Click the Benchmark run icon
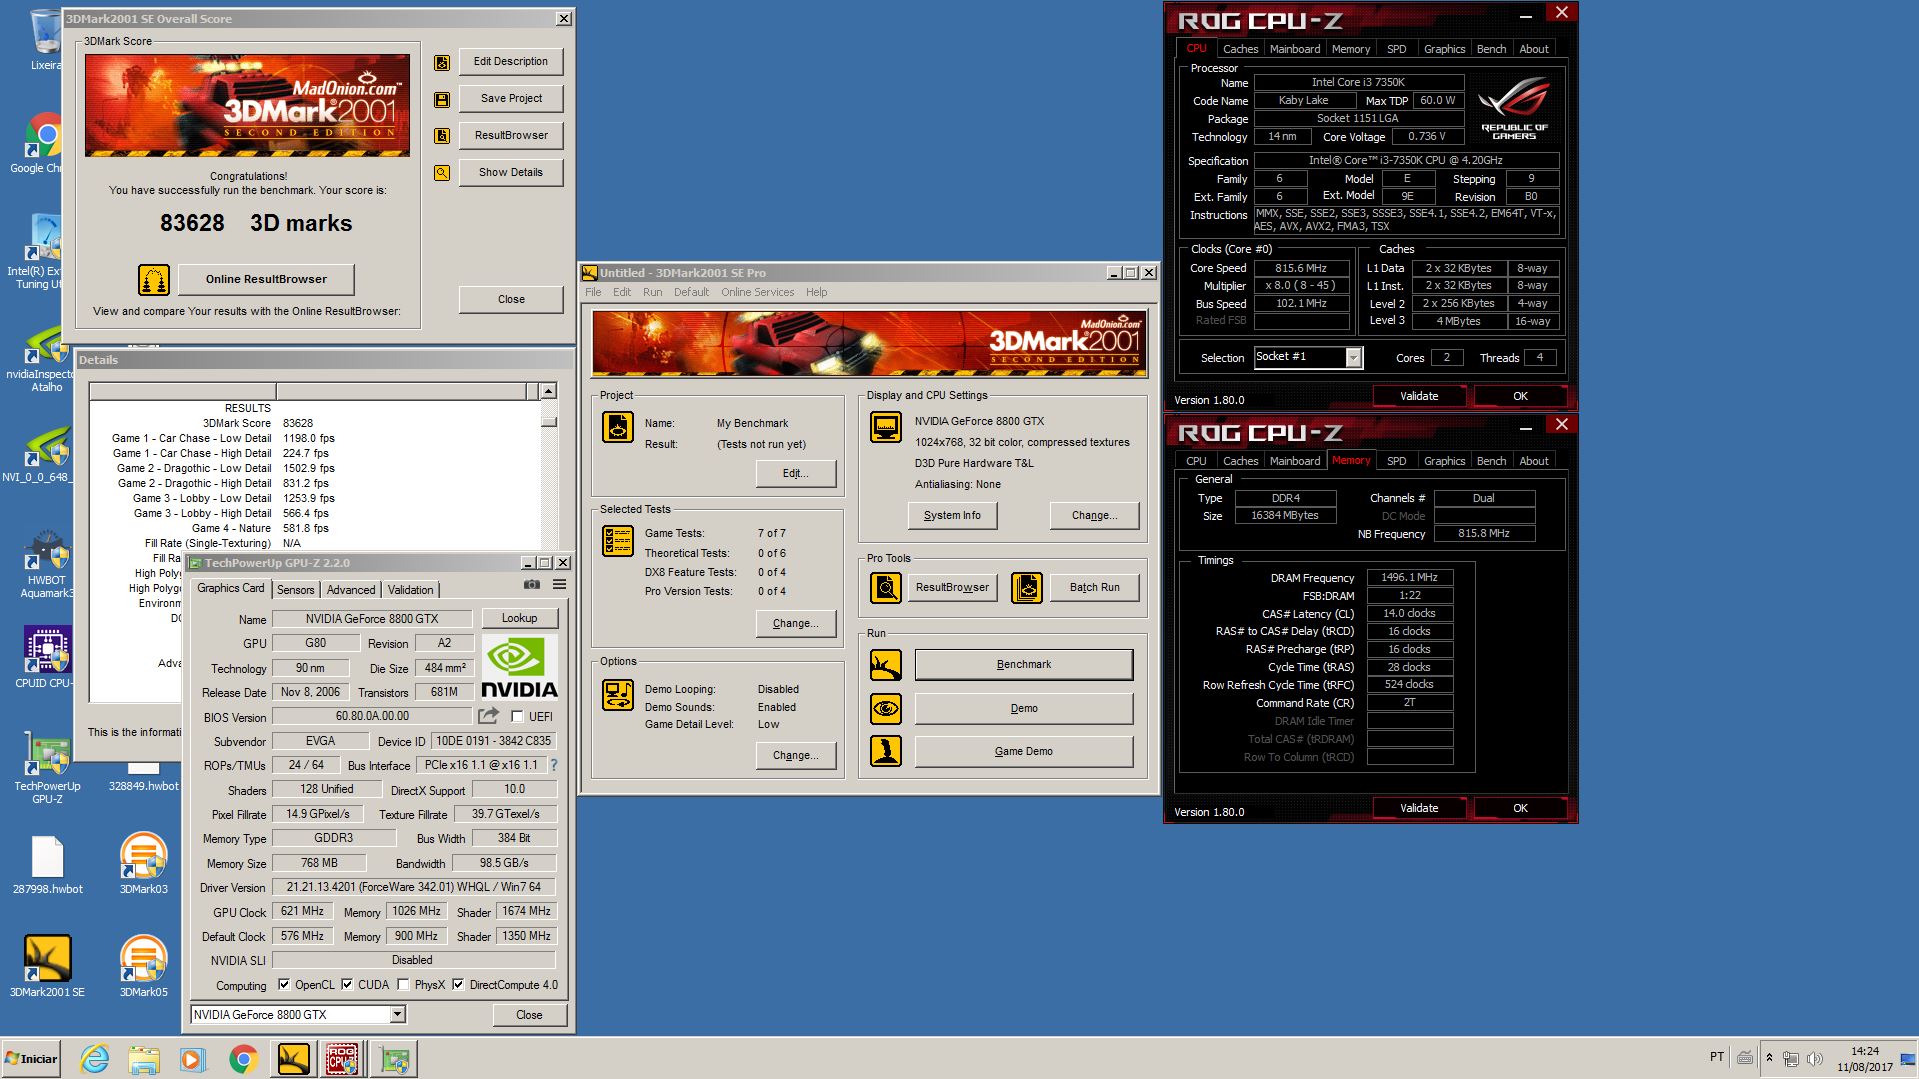The width and height of the screenshot is (1919, 1079). (x=886, y=665)
